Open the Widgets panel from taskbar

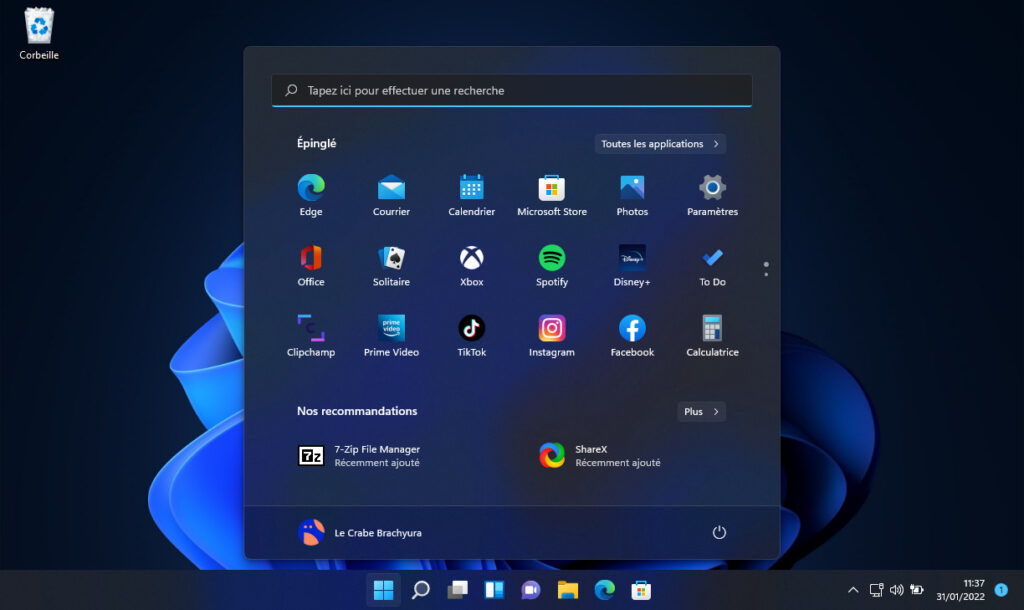(494, 590)
